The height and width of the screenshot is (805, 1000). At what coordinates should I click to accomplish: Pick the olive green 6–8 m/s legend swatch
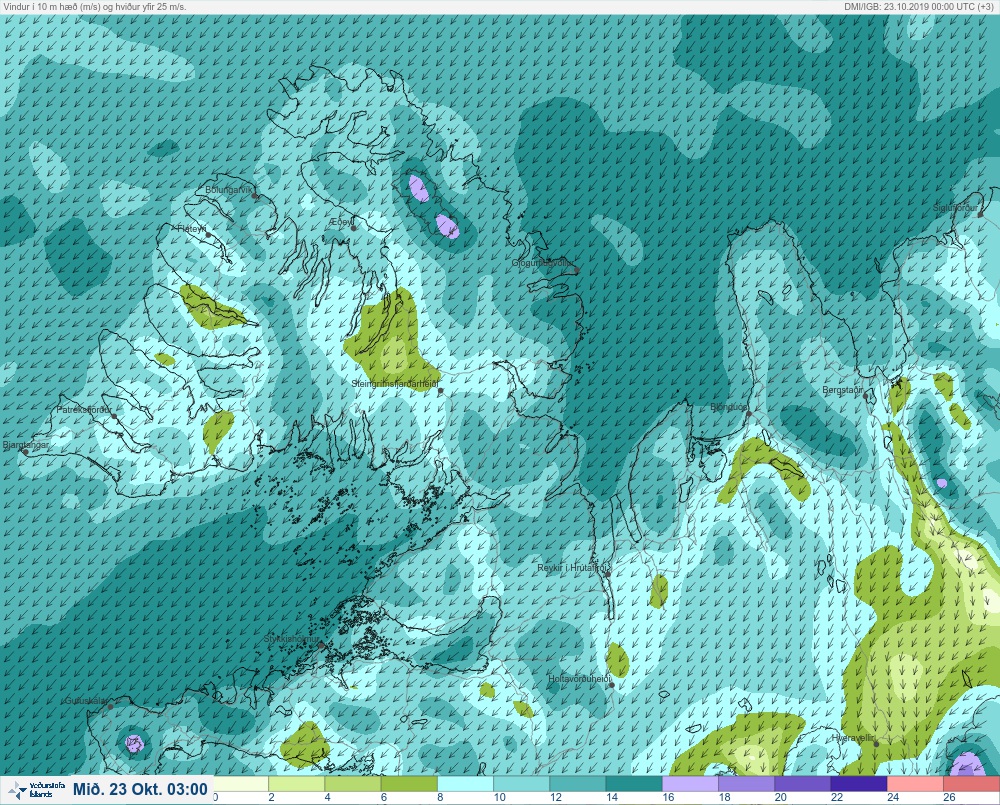[x=409, y=783]
